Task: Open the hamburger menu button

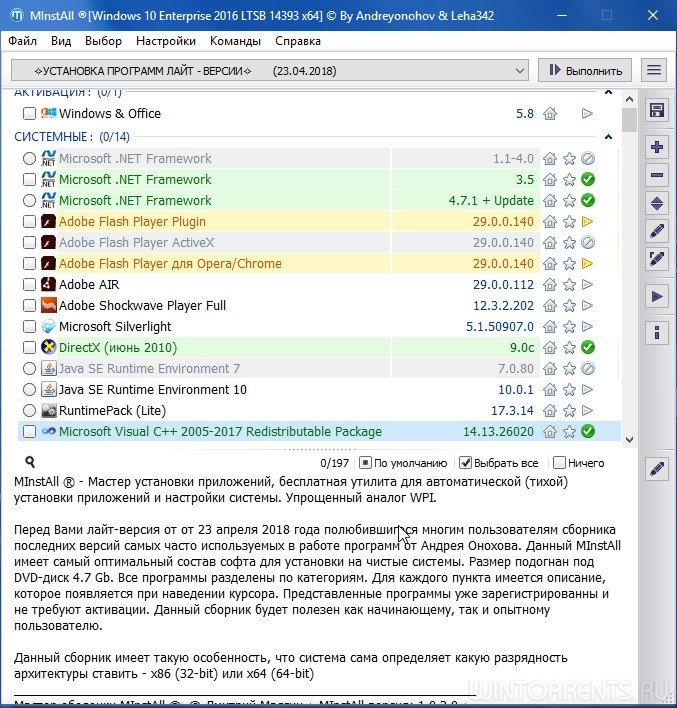Action: coord(654,70)
